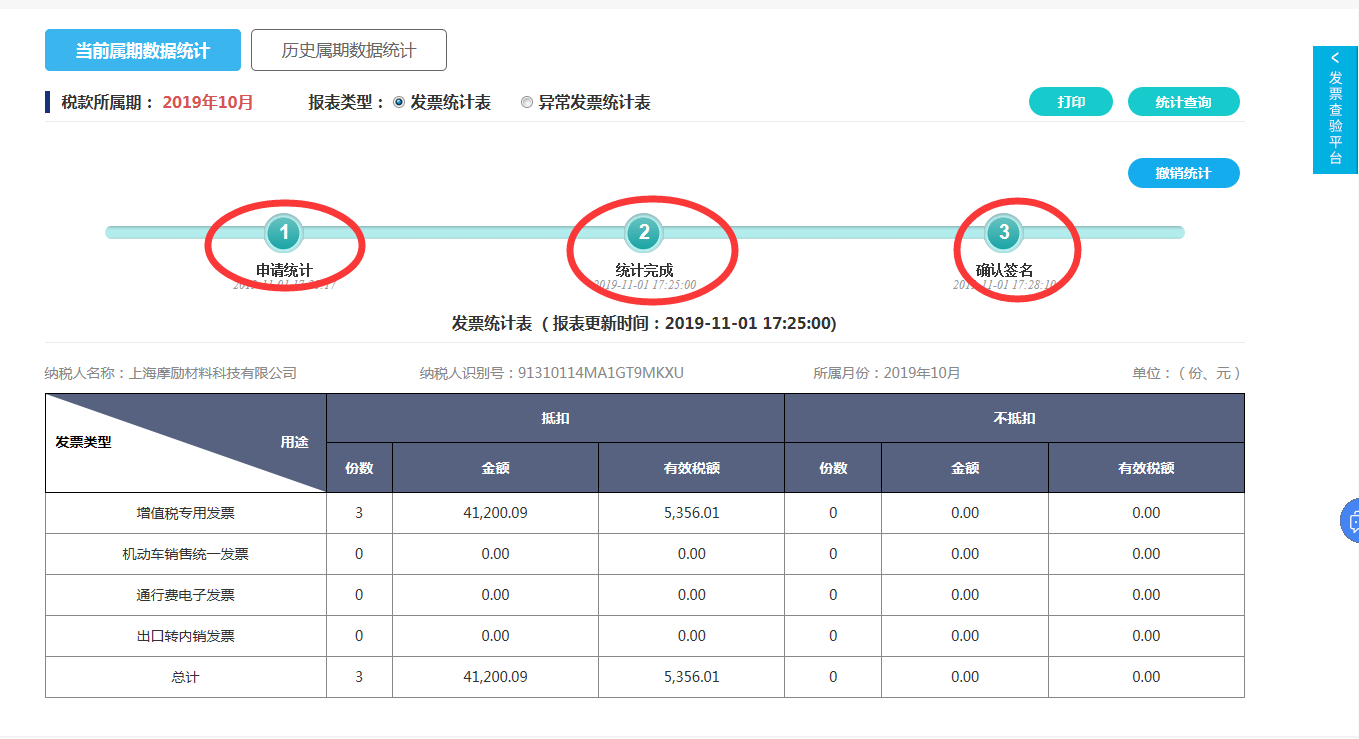The height and width of the screenshot is (739, 1359).
Task: Open the 历史属期数据统计 tab
Action: (348, 50)
